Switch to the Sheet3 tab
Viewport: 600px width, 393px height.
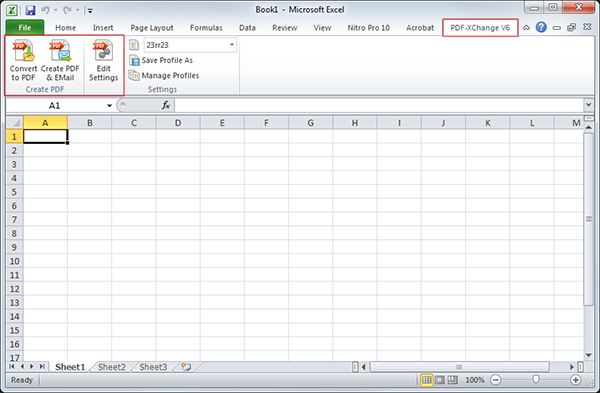153,367
